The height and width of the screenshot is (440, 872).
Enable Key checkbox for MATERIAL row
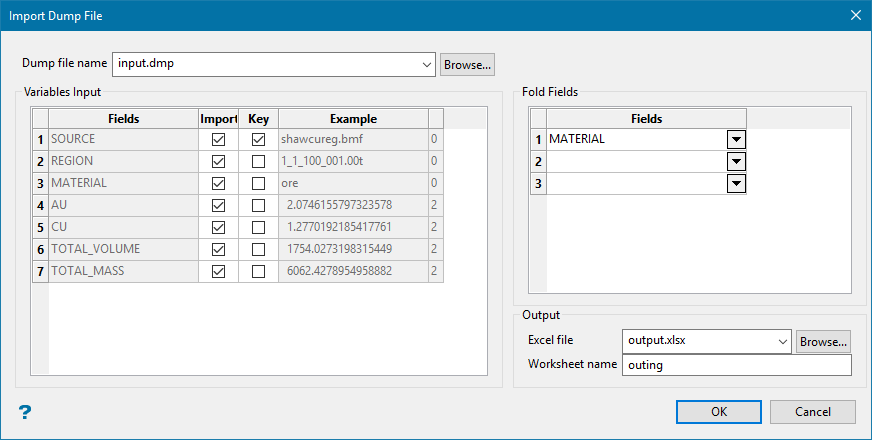(258, 184)
